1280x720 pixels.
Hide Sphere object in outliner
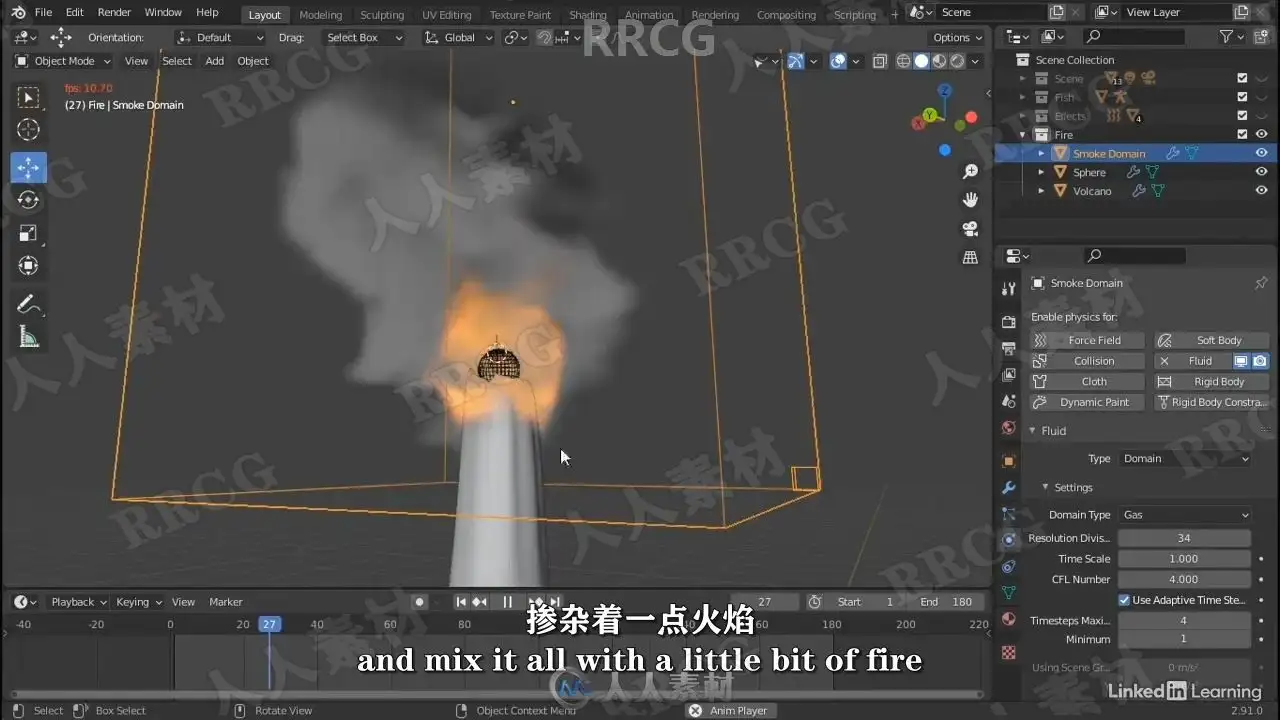click(1261, 172)
